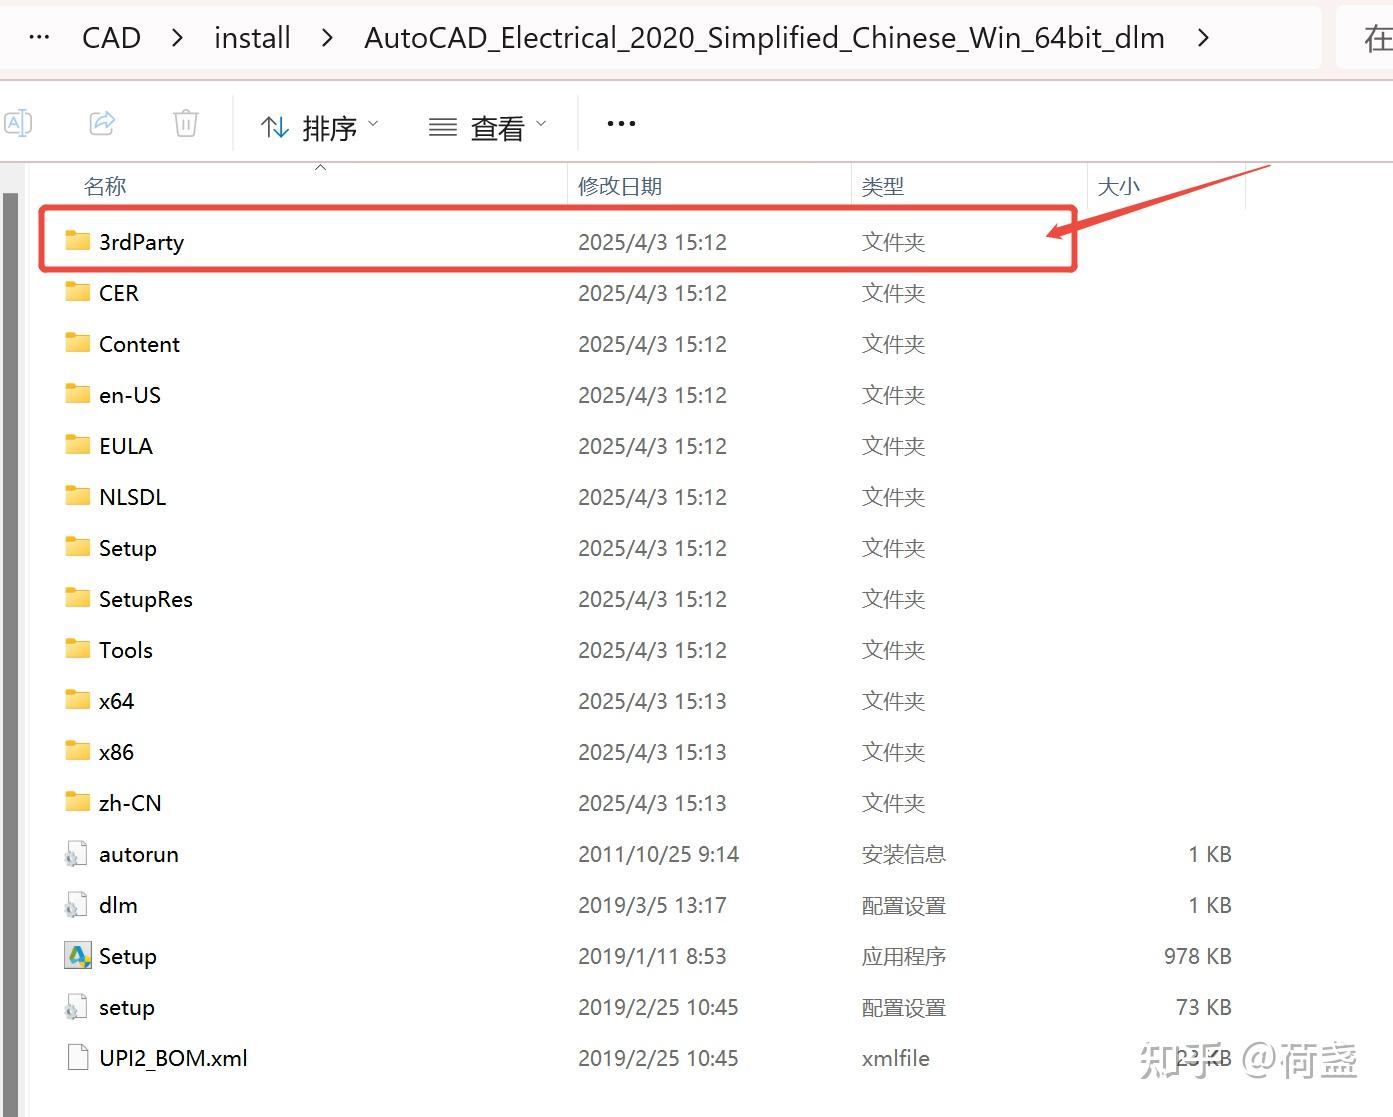Select the EULA folder name
This screenshot has height=1117, width=1393.
126,446
